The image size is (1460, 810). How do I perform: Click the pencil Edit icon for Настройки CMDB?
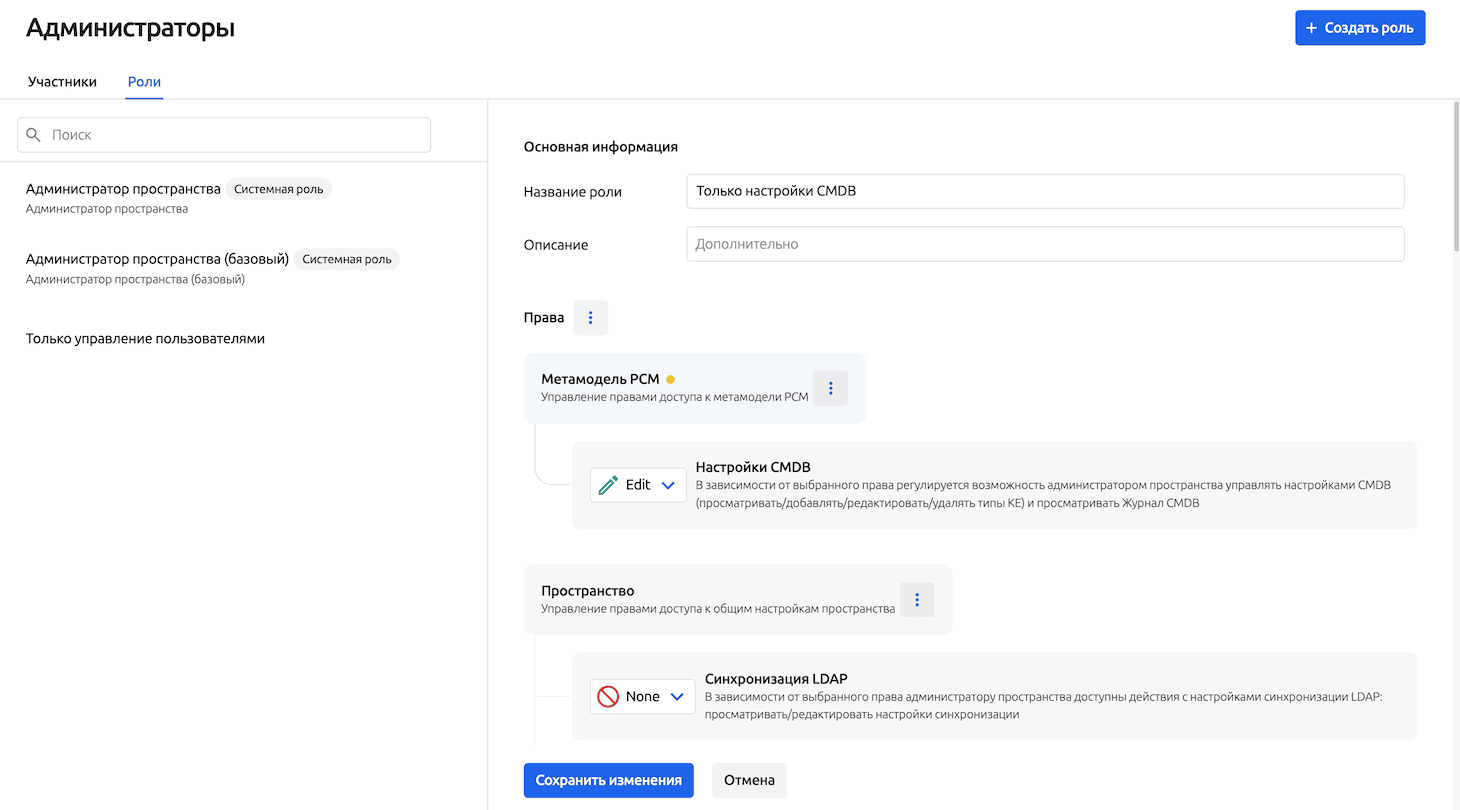(x=608, y=485)
